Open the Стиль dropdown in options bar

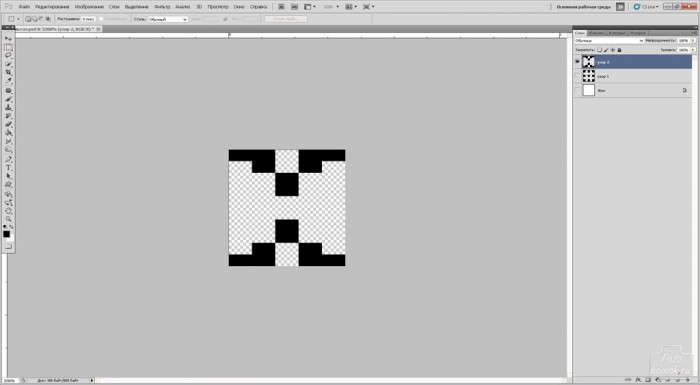[x=167, y=19]
